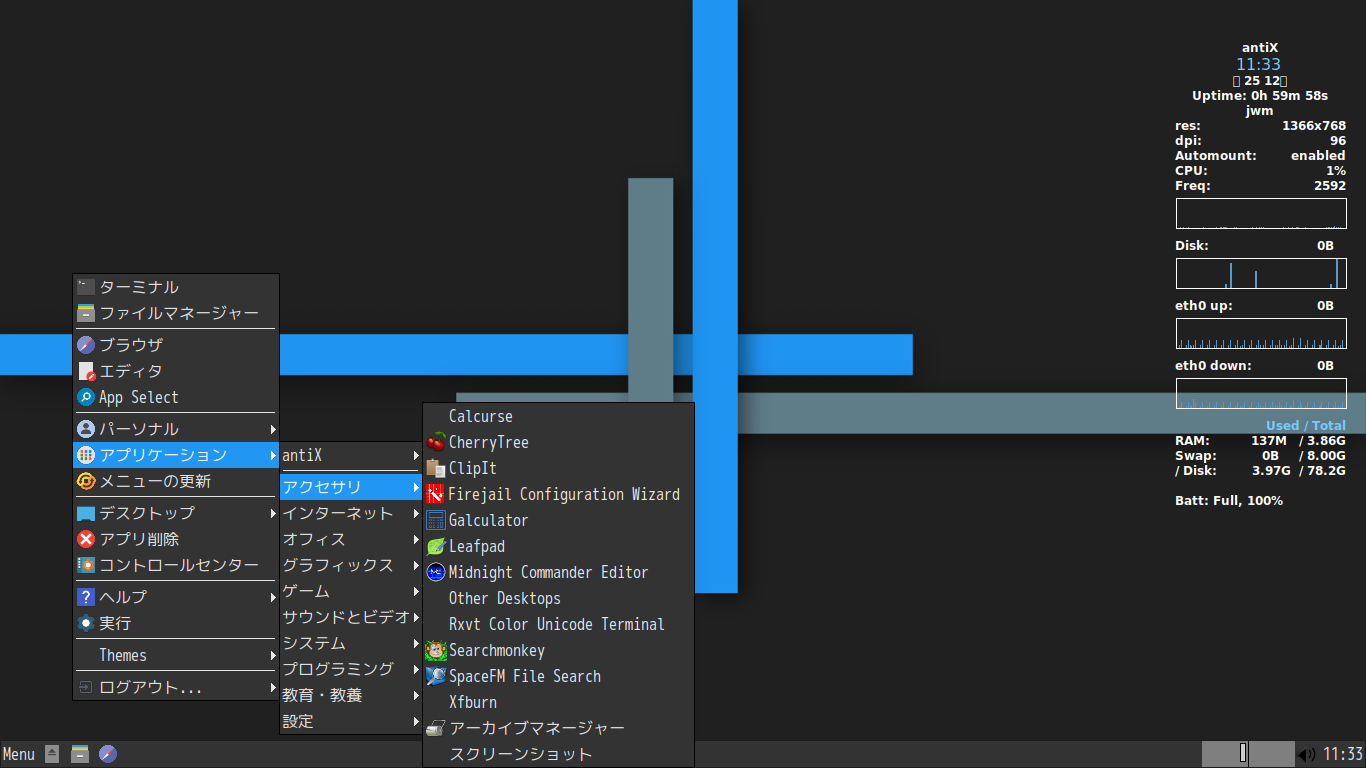Click the SpaceFM File Search icon
This screenshot has width=1366, height=768.
[x=436, y=676]
